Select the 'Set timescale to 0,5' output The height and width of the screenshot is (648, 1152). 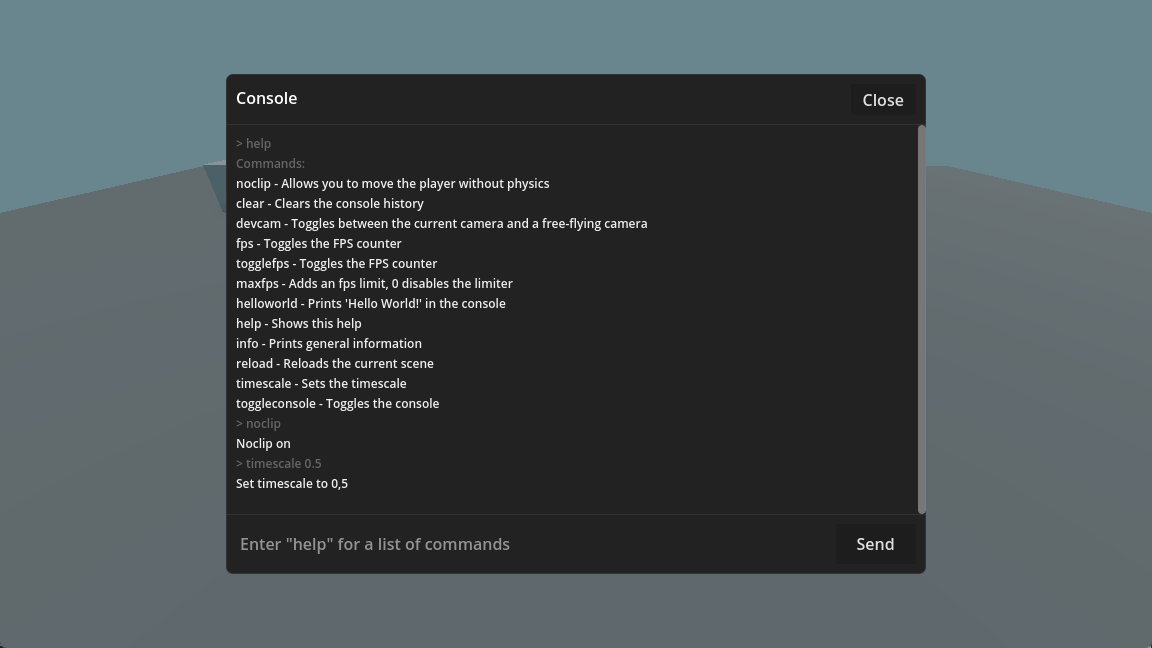(x=292, y=483)
